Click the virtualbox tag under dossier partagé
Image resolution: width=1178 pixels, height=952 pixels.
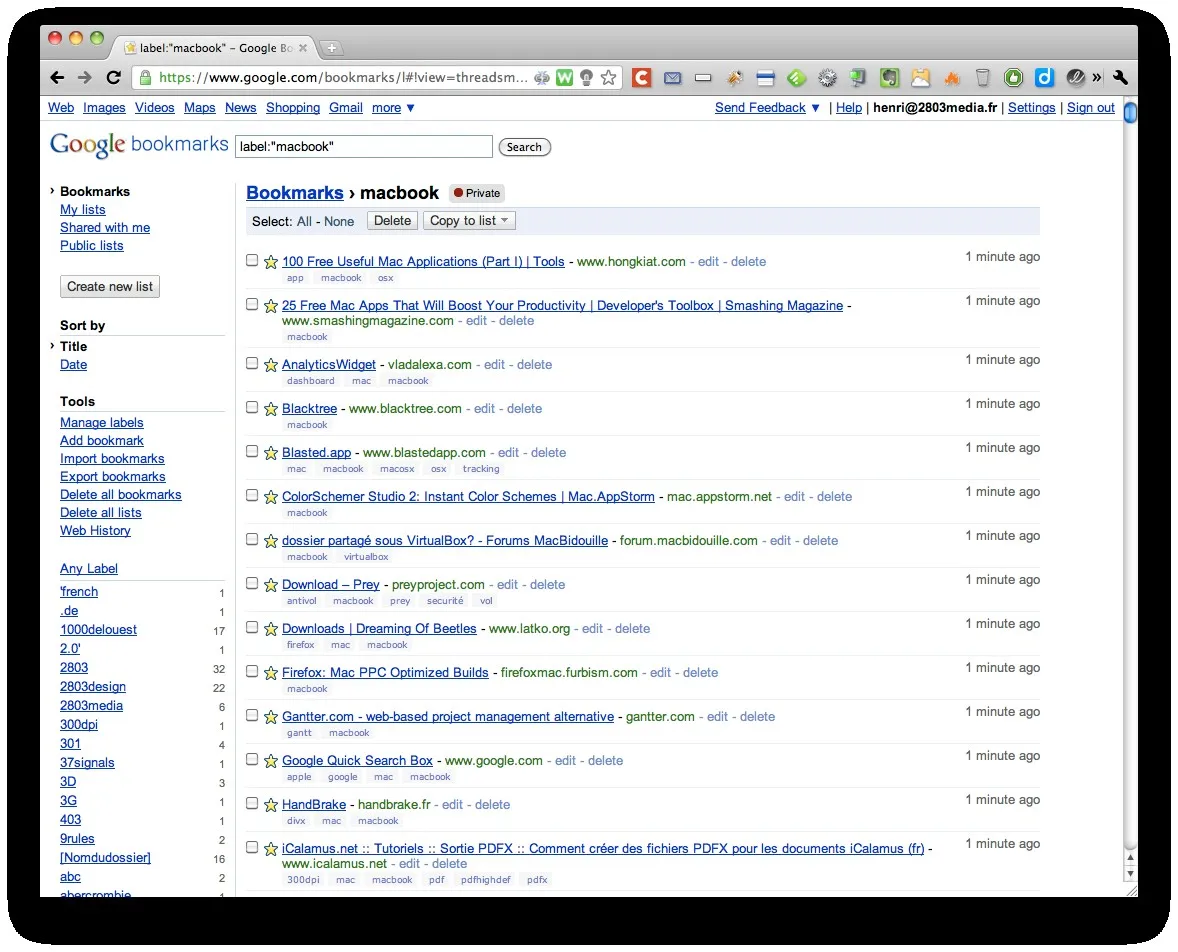[367, 557]
